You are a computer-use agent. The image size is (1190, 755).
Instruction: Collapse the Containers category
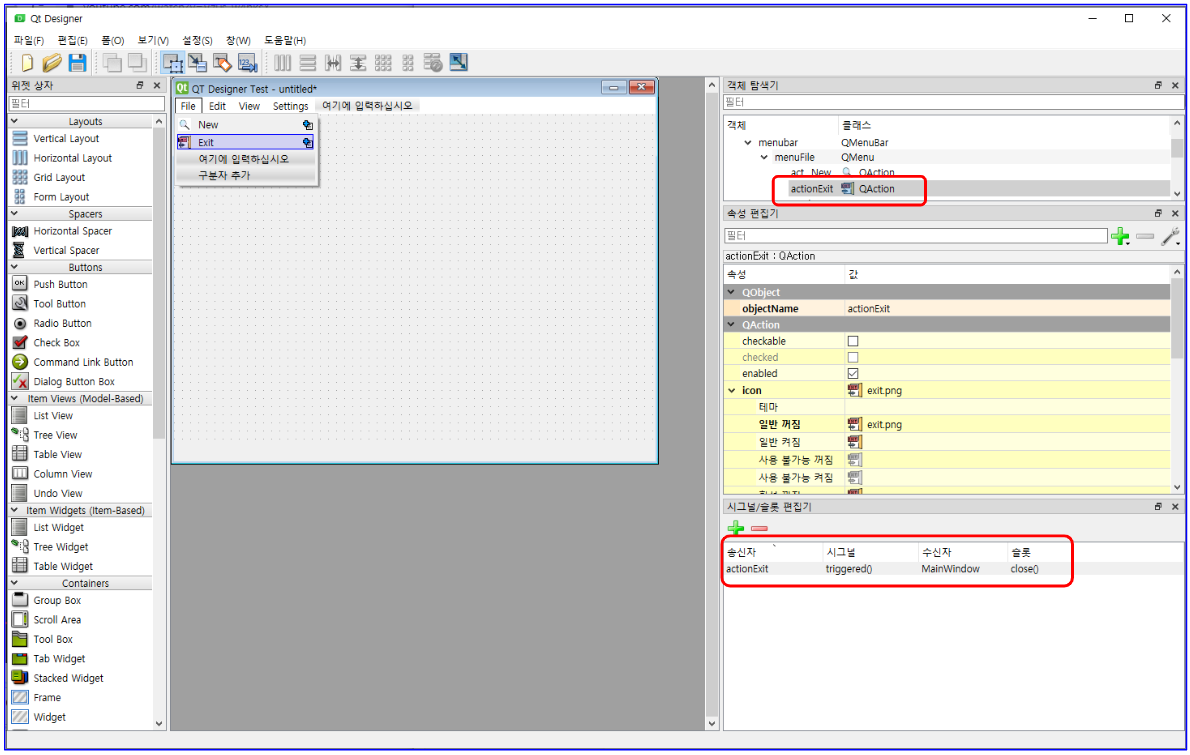pos(14,584)
